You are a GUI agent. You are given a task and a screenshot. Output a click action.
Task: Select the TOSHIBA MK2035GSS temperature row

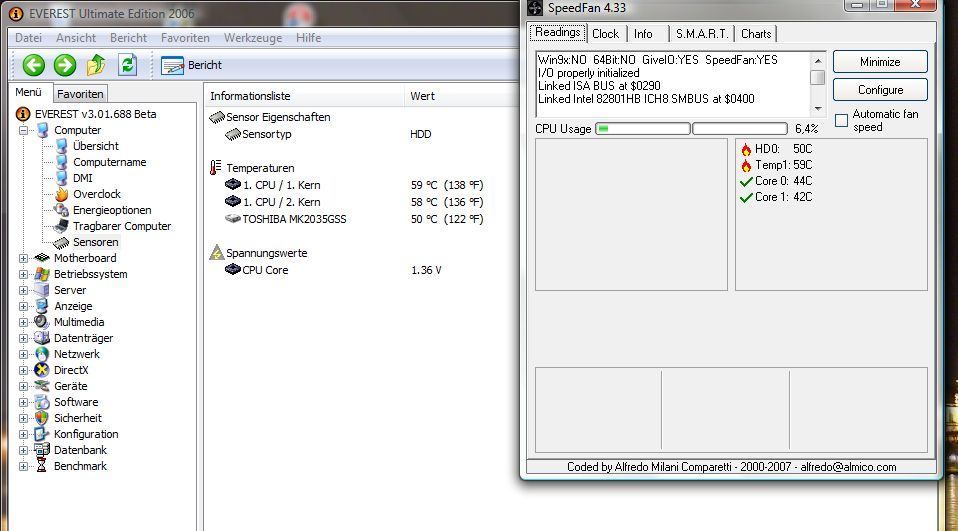point(354,219)
